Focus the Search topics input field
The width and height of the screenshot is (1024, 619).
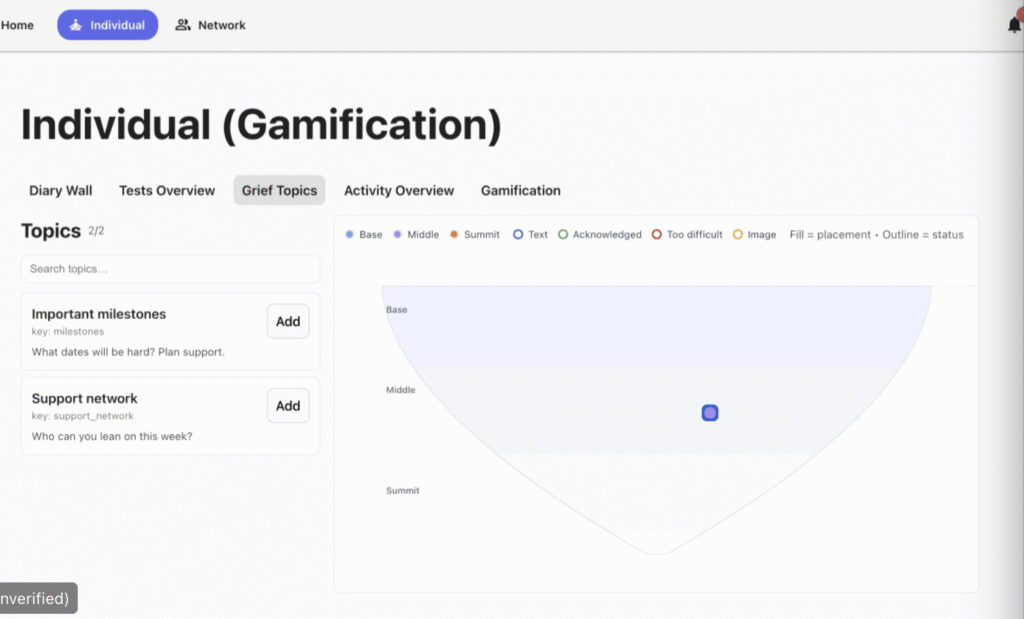point(170,269)
